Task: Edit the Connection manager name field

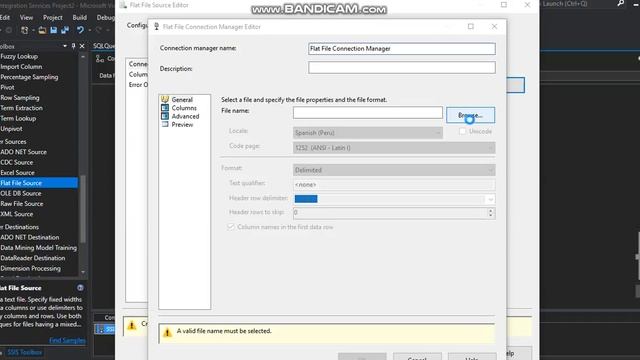Action: pyautogui.click(x=402, y=49)
